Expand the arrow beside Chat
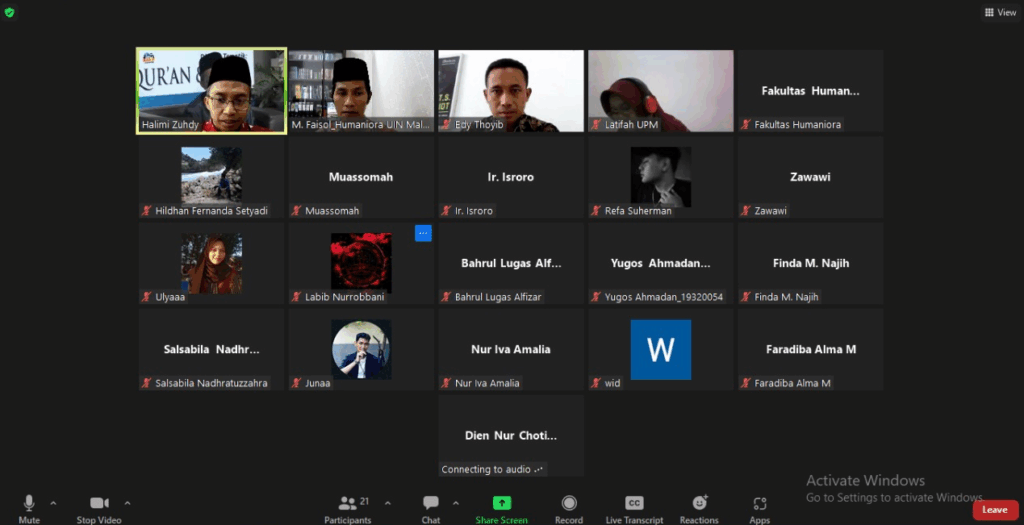This screenshot has width=1024, height=525. pos(456,502)
